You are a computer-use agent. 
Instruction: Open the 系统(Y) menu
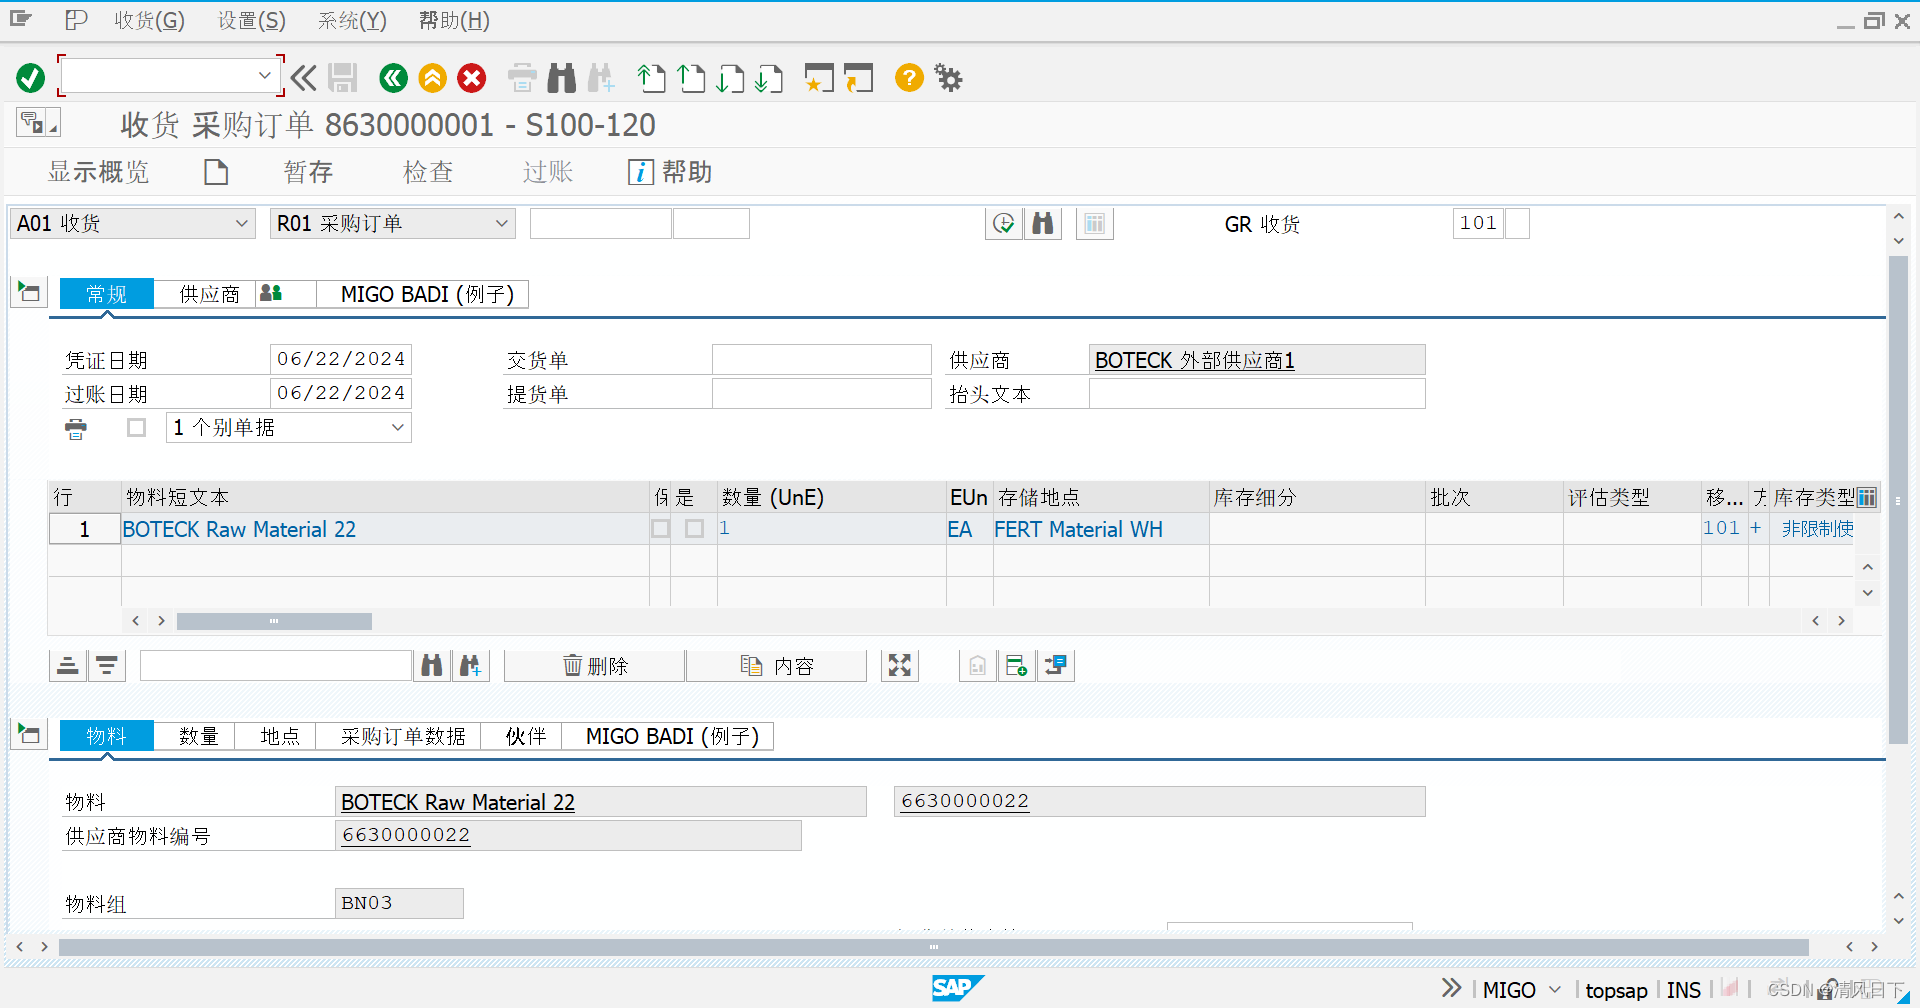pos(352,21)
